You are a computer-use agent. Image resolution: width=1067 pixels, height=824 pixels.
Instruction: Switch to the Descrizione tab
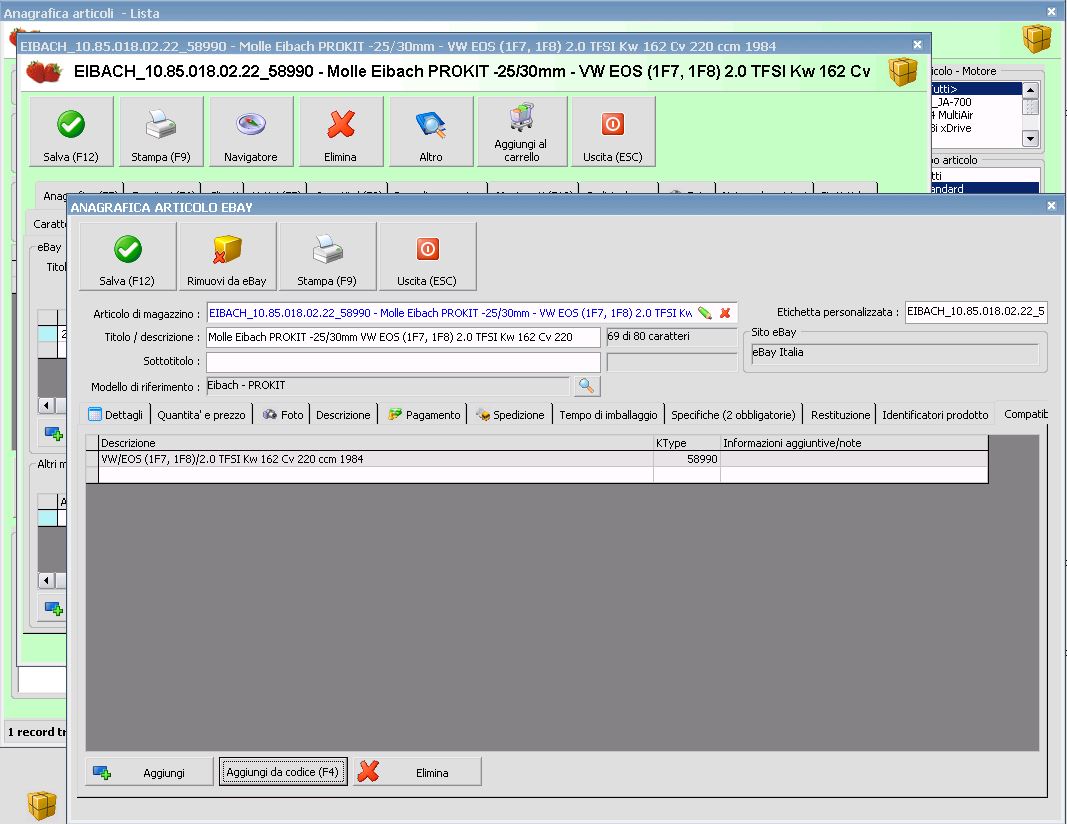pyautogui.click(x=343, y=414)
